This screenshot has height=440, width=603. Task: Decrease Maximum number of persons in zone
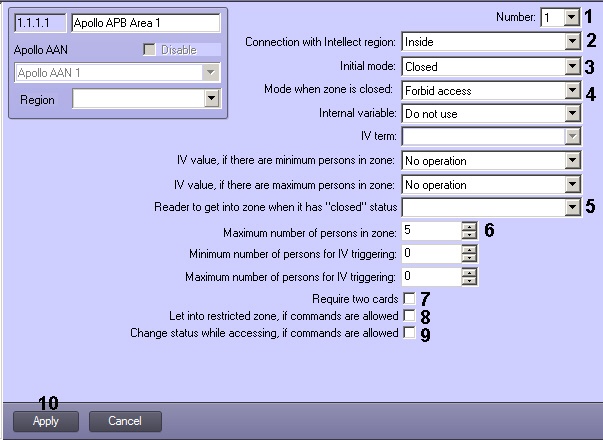[469, 235]
